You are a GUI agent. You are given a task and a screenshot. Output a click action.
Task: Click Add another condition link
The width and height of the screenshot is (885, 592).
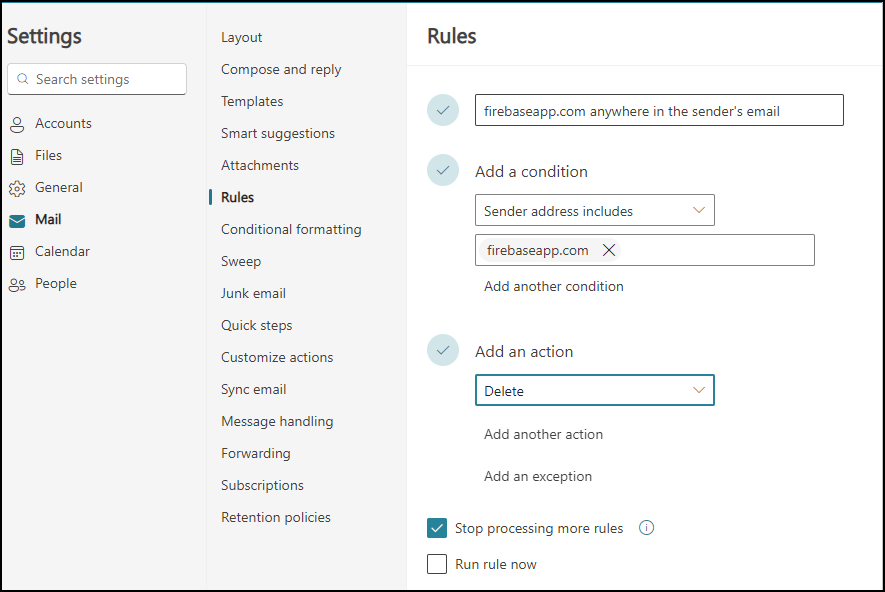pos(554,286)
